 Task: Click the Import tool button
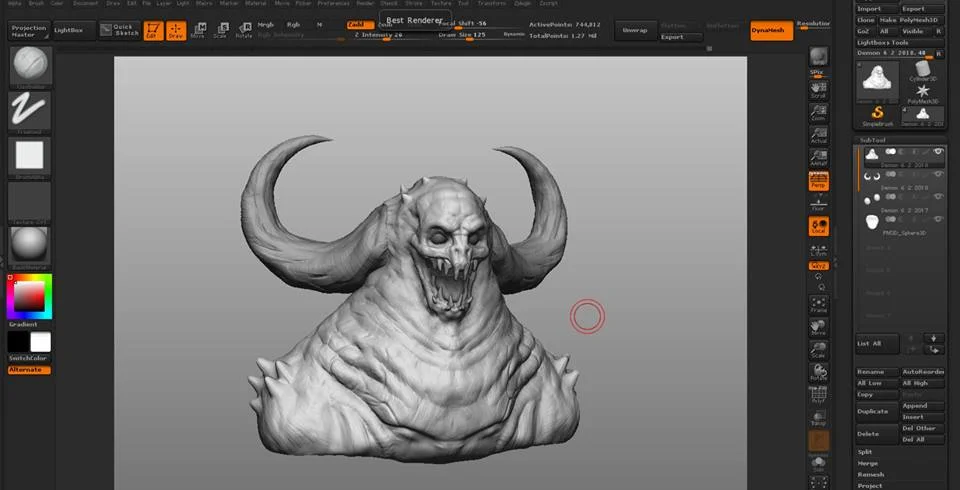[x=877, y=9]
